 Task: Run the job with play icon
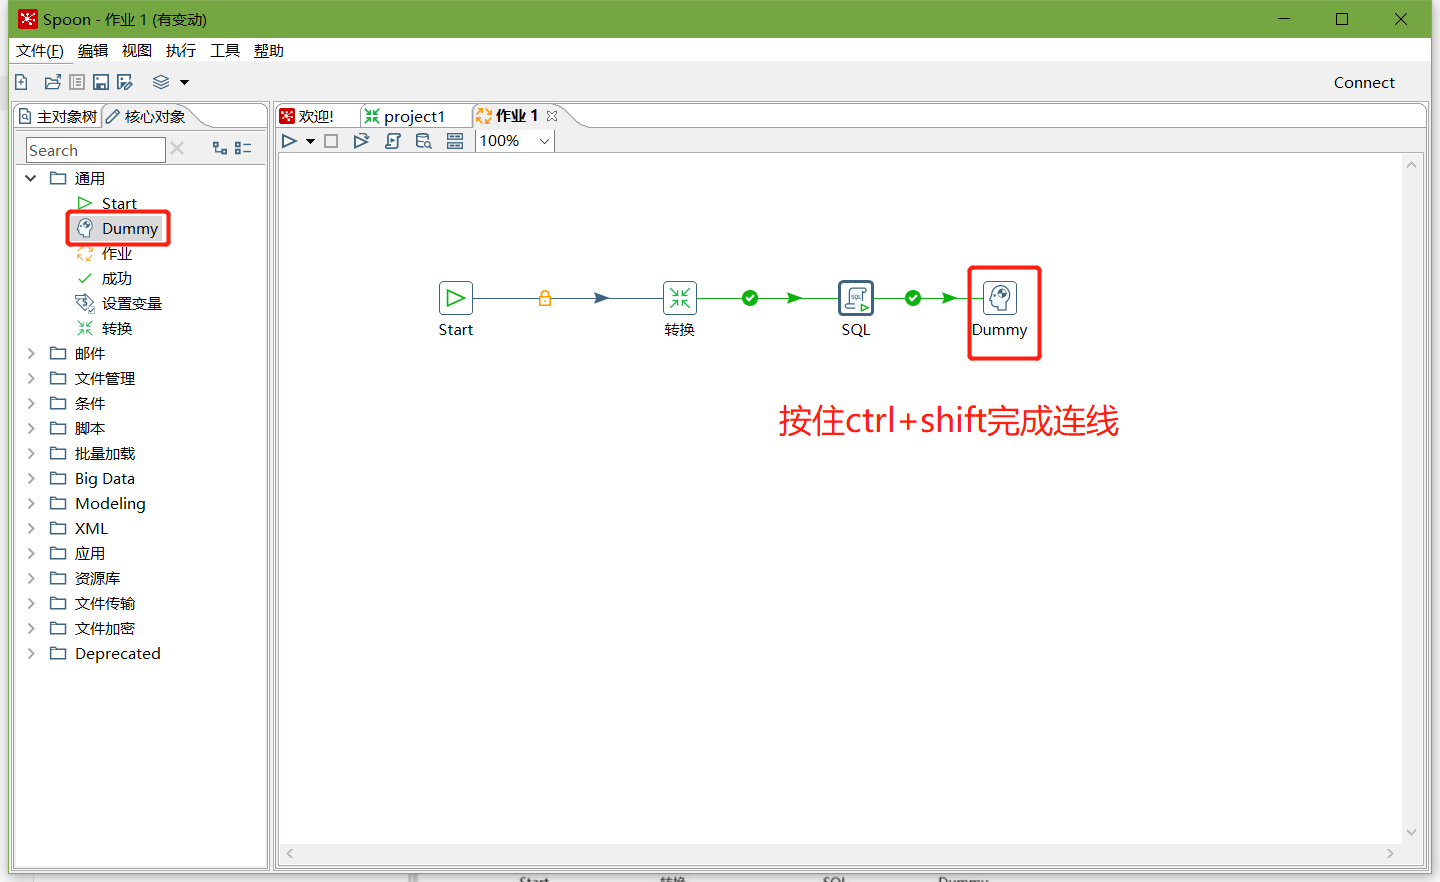pos(289,141)
